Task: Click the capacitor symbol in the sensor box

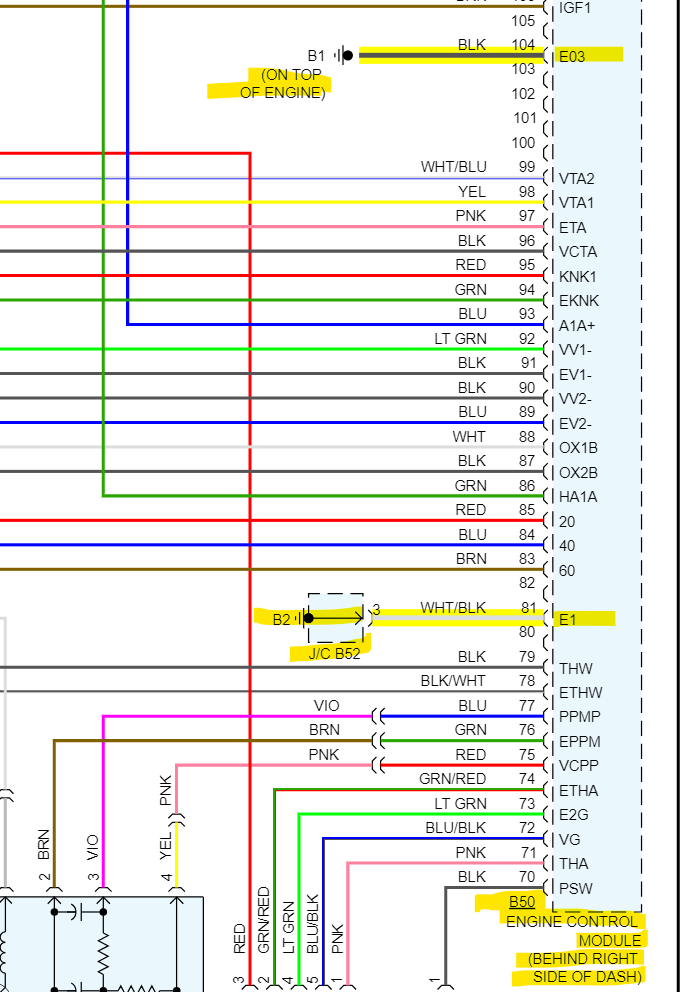Action: pyautogui.click(x=78, y=912)
